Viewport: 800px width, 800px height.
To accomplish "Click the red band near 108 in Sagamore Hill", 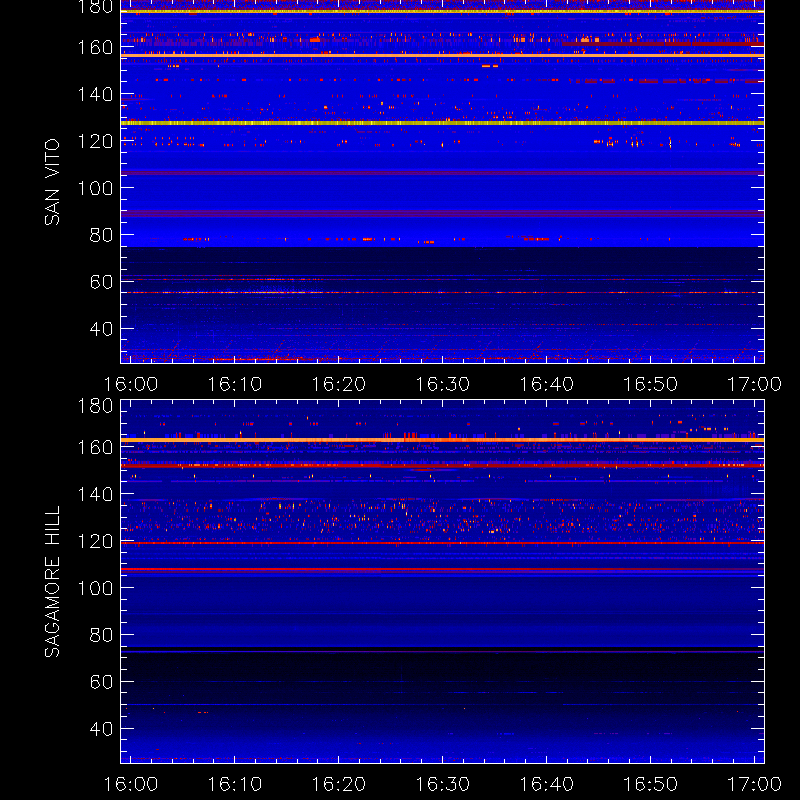I will coord(442,569).
